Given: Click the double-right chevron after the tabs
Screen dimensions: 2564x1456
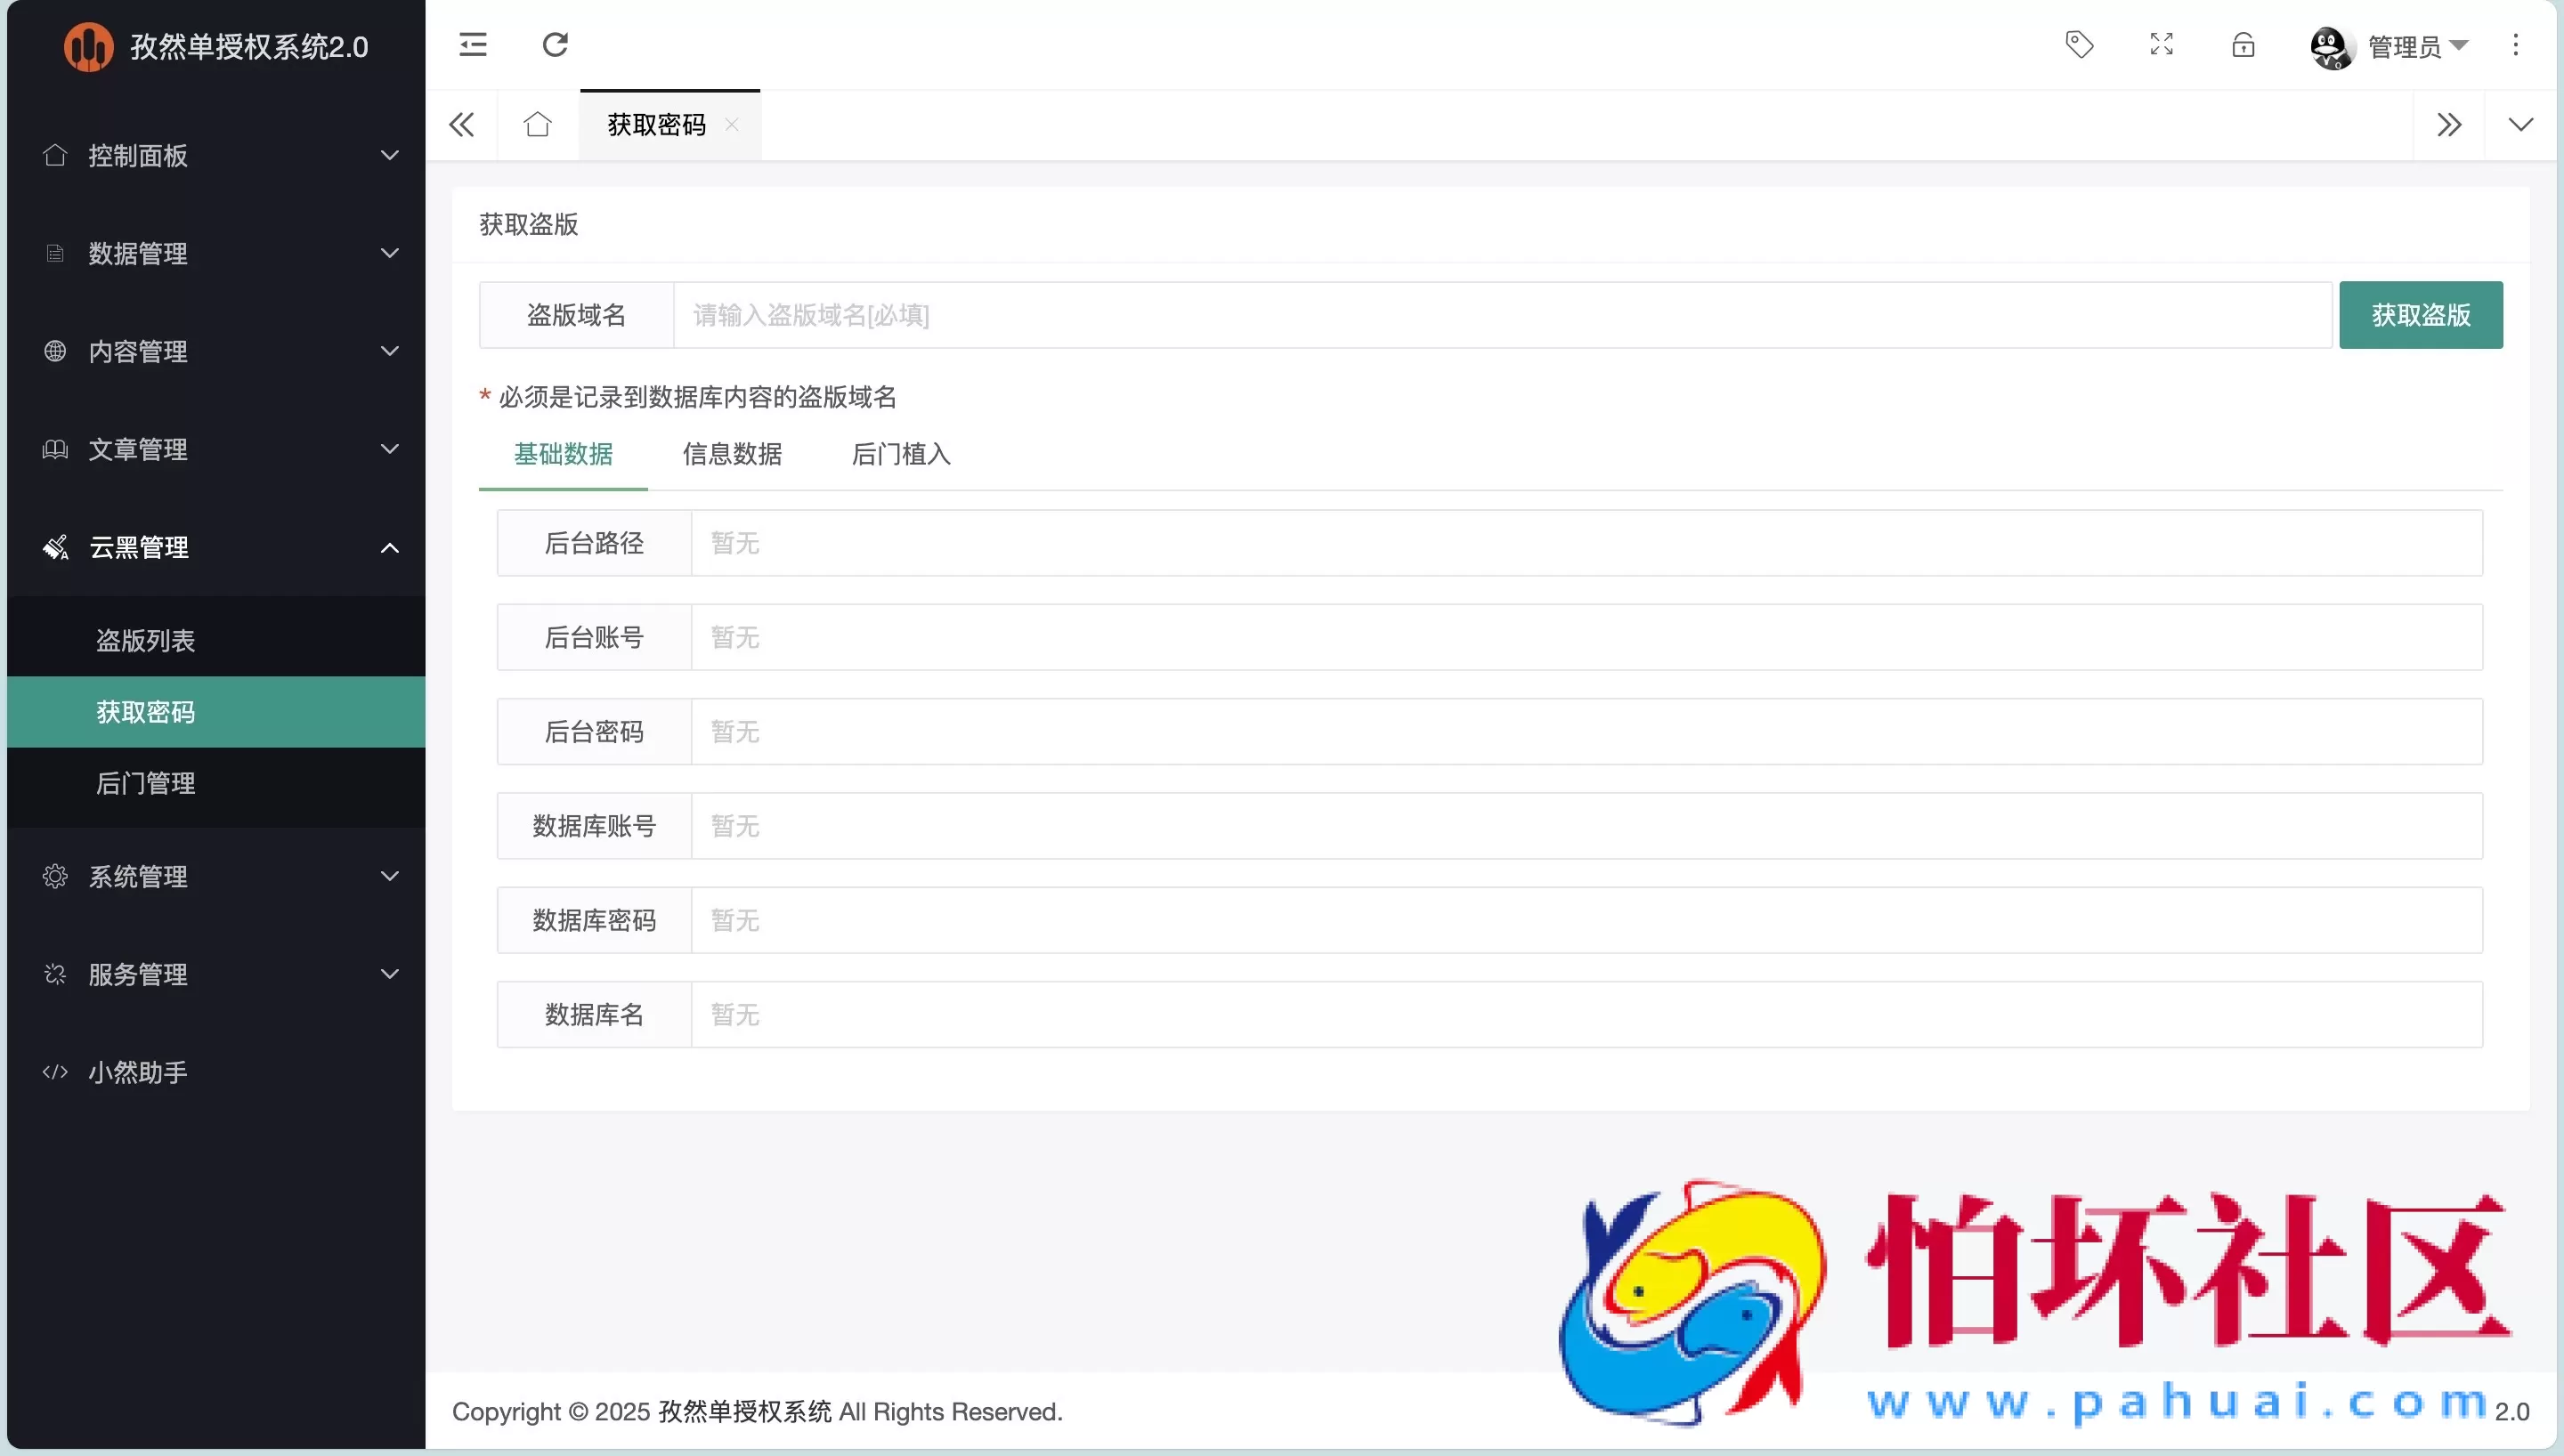Looking at the screenshot, I should click(2449, 123).
